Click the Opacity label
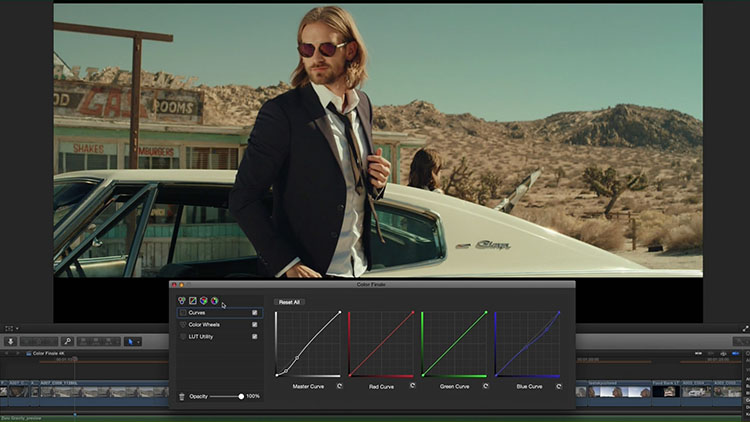The height and width of the screenshot is (422, 750). coord(198,396)
